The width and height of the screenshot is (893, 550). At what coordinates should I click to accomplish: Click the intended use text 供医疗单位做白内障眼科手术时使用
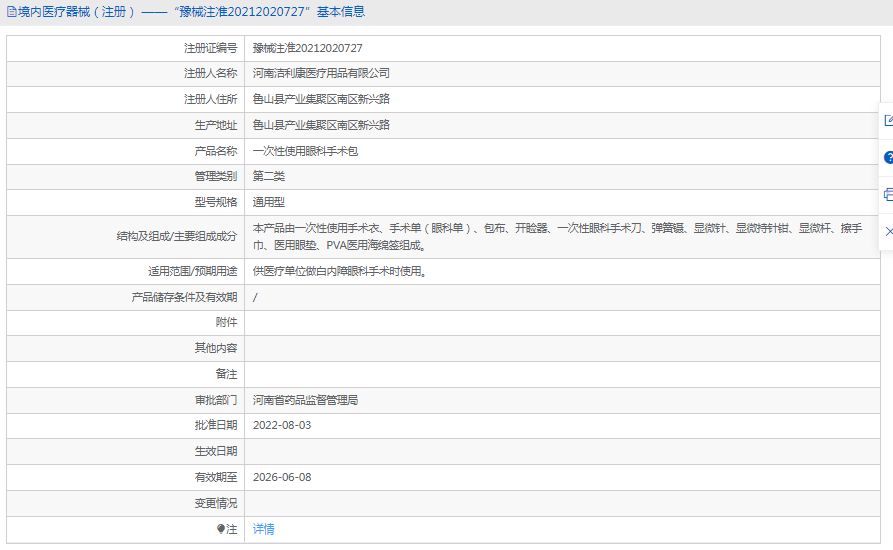tap(340, 271)
